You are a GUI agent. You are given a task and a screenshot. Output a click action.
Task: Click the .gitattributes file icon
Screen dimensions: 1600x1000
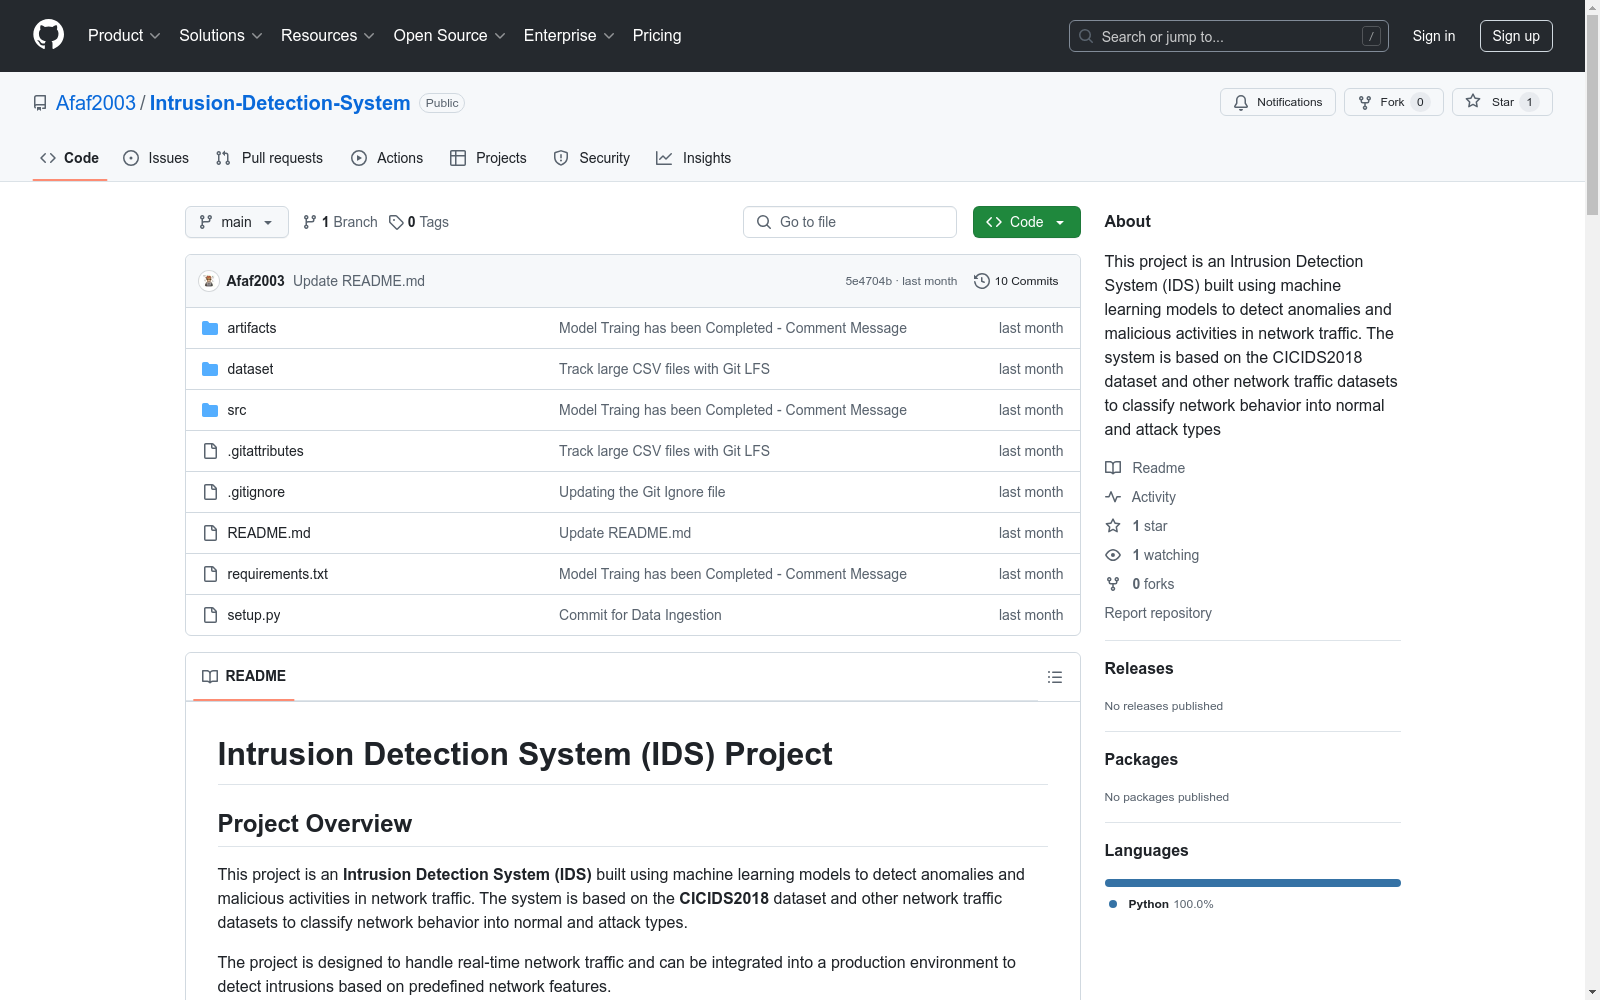coord(210,451)
